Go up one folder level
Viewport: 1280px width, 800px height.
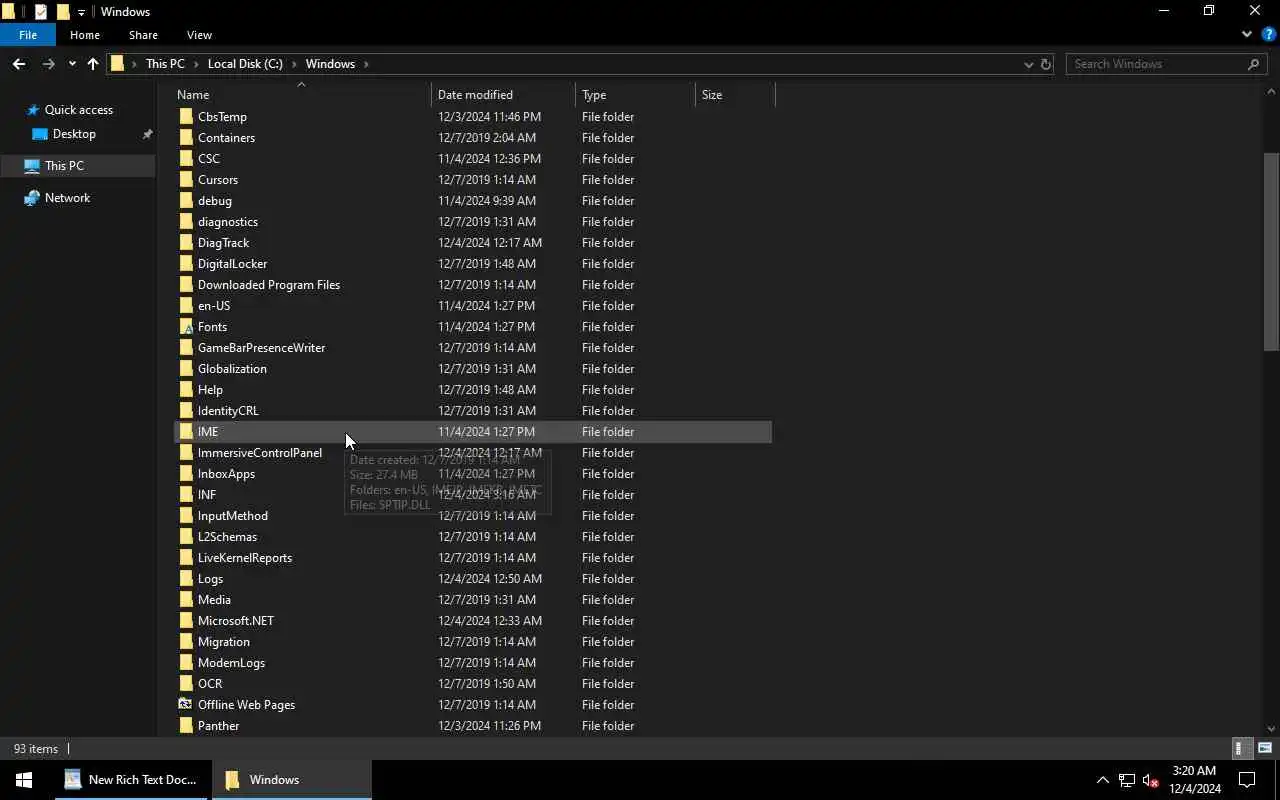pyautogui.click(x=93, y=64)
